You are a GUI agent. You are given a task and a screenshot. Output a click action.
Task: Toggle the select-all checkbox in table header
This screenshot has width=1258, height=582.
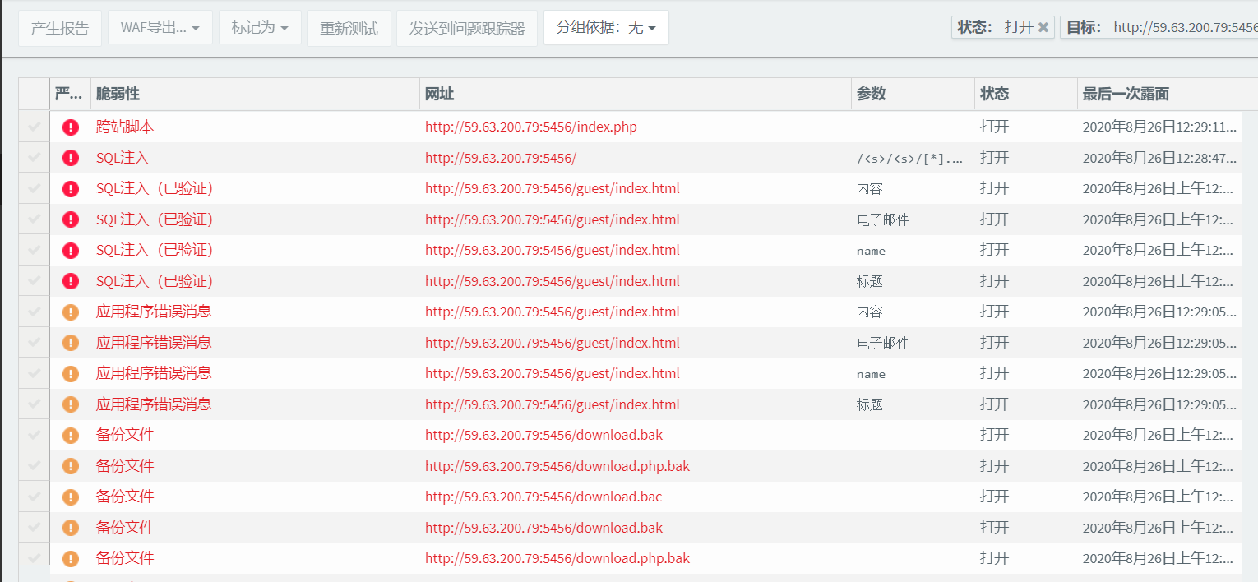(34, 94)
